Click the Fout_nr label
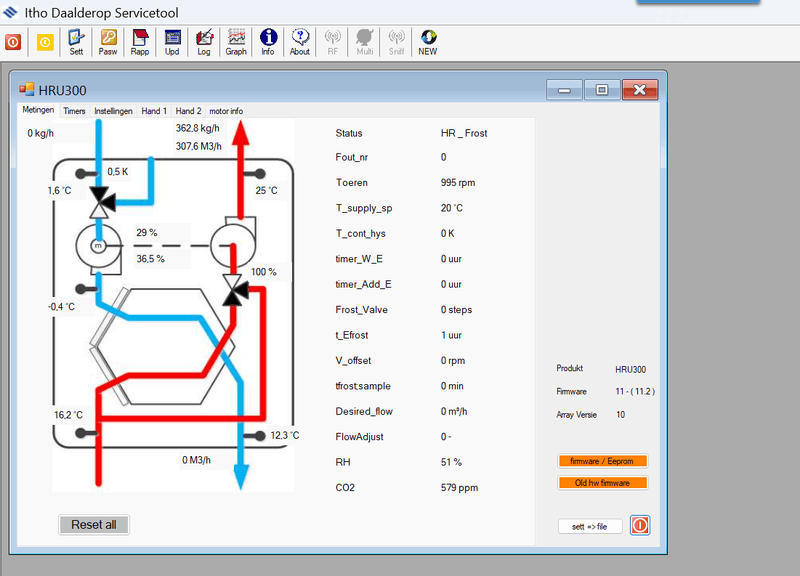The height and width of the screenshot is (576, 800). pyautogui.click(x=352, y=157)
